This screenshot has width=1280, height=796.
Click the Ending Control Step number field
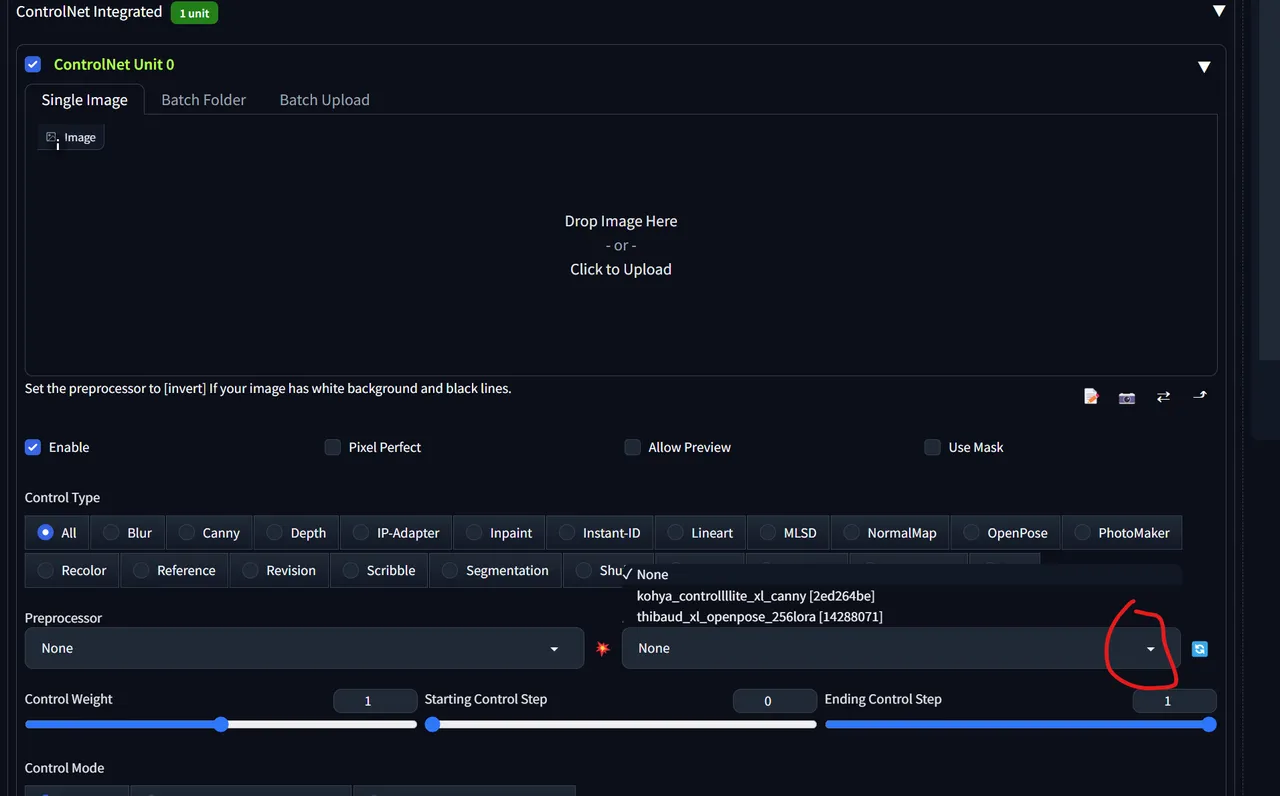pos(1174,701)
